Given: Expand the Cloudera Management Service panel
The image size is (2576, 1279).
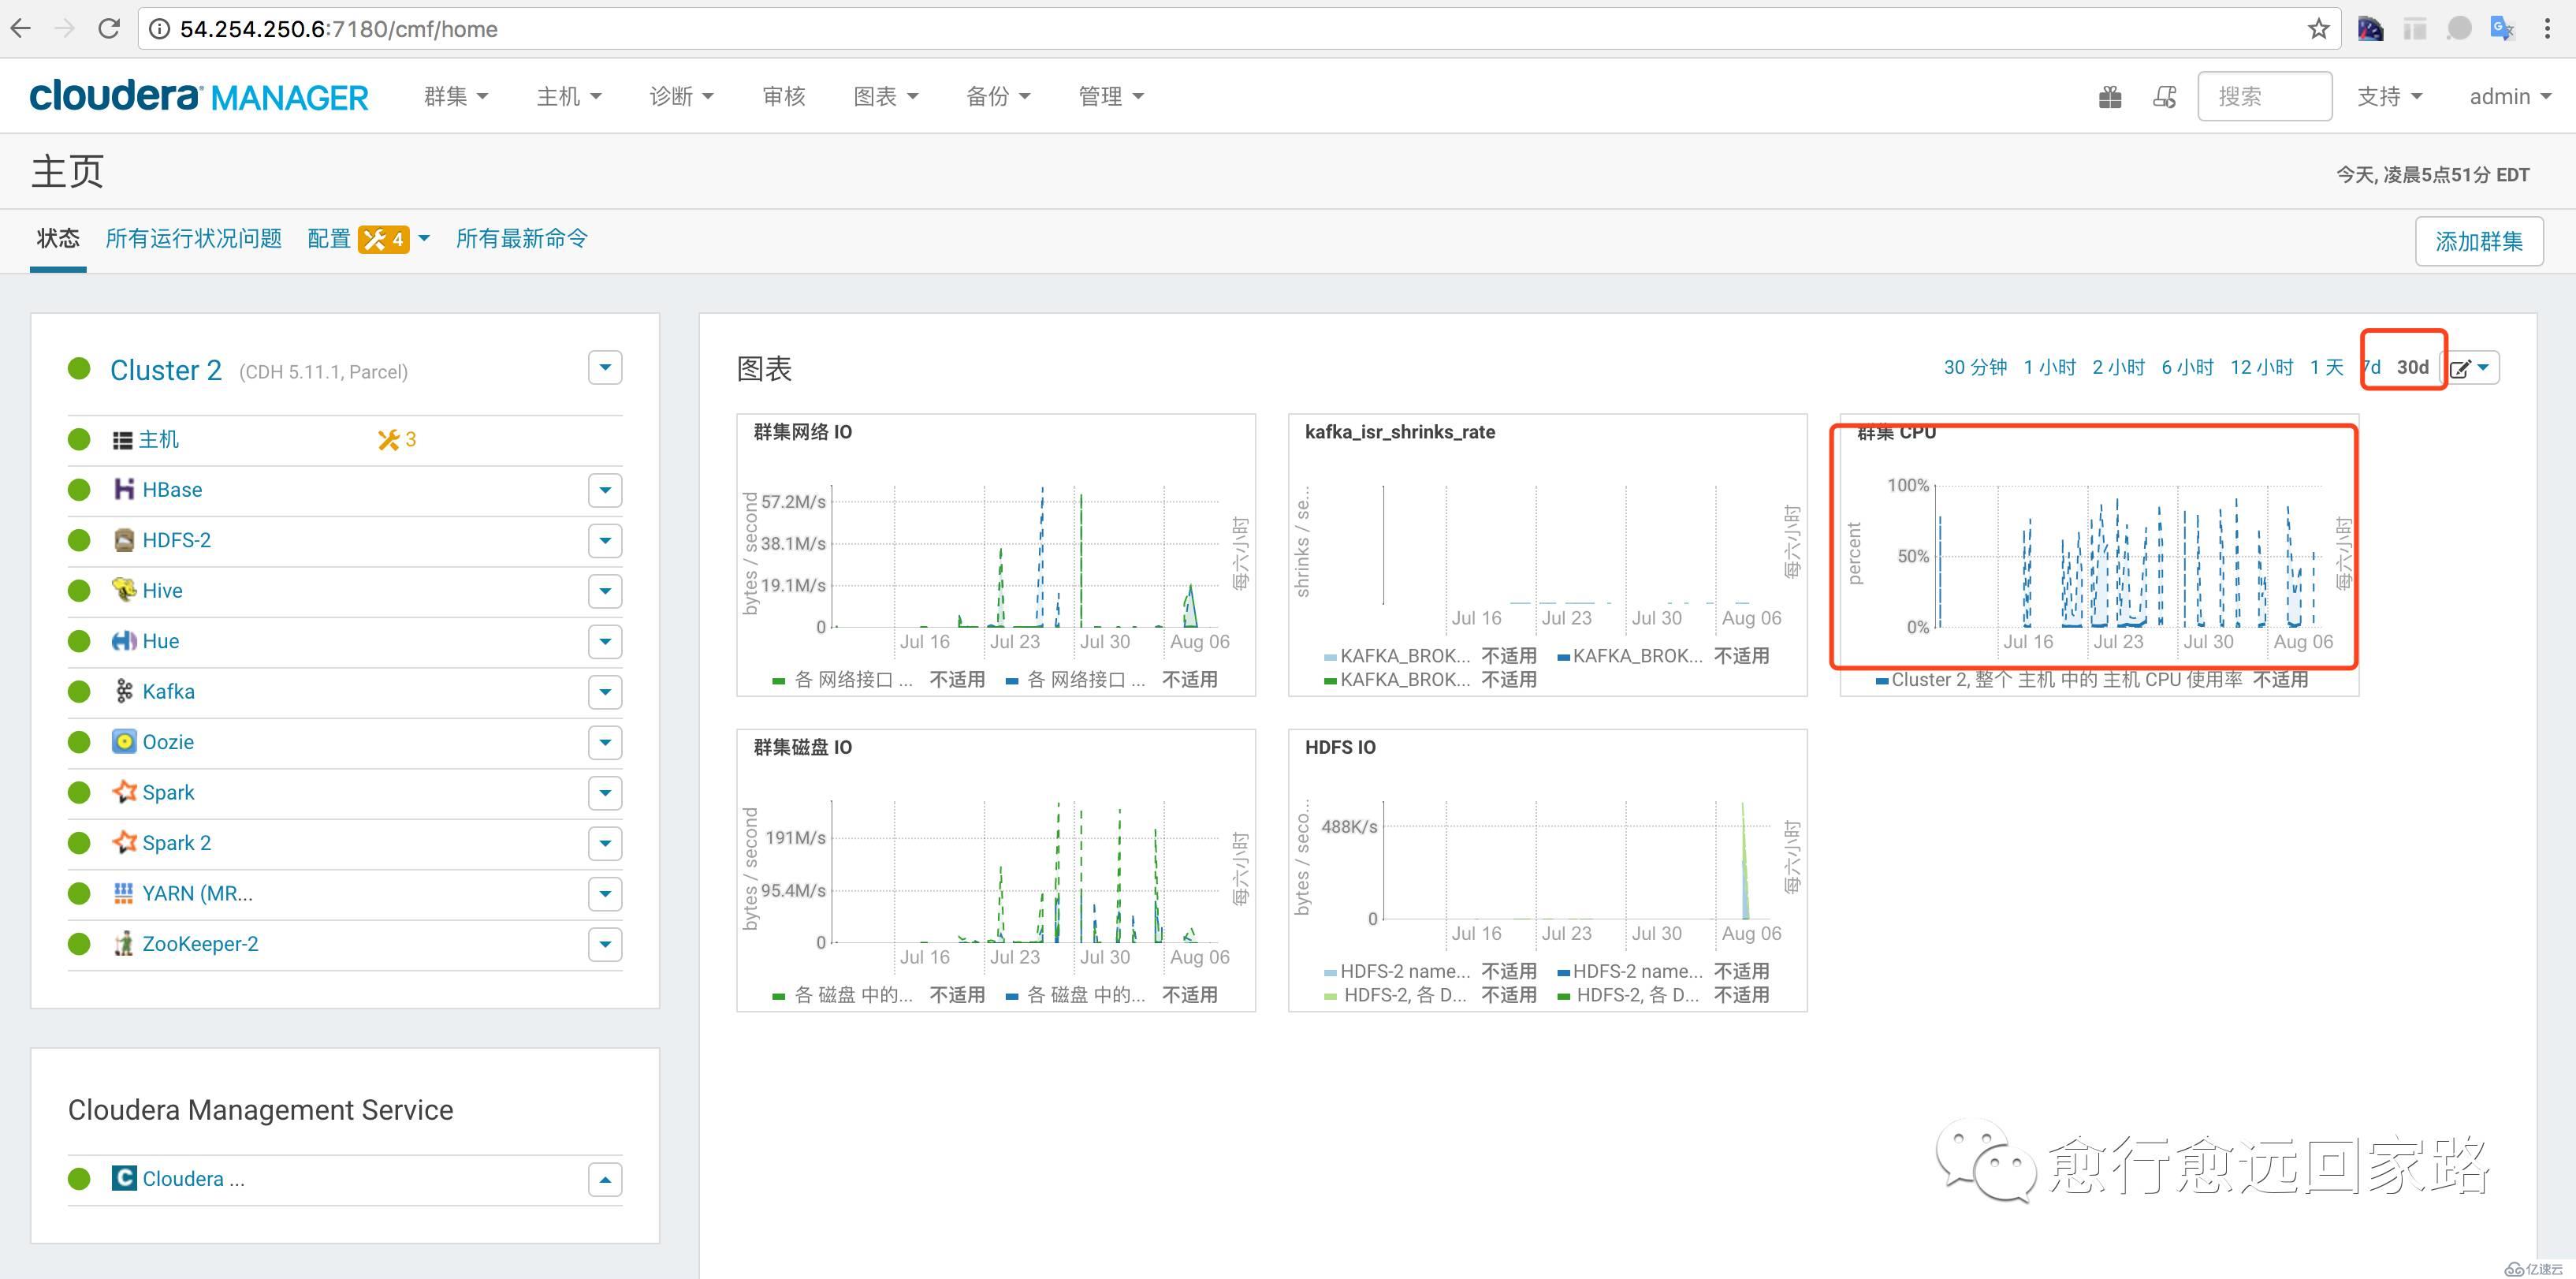Looking at the screenshot, I should click(x=605, y=1179).
